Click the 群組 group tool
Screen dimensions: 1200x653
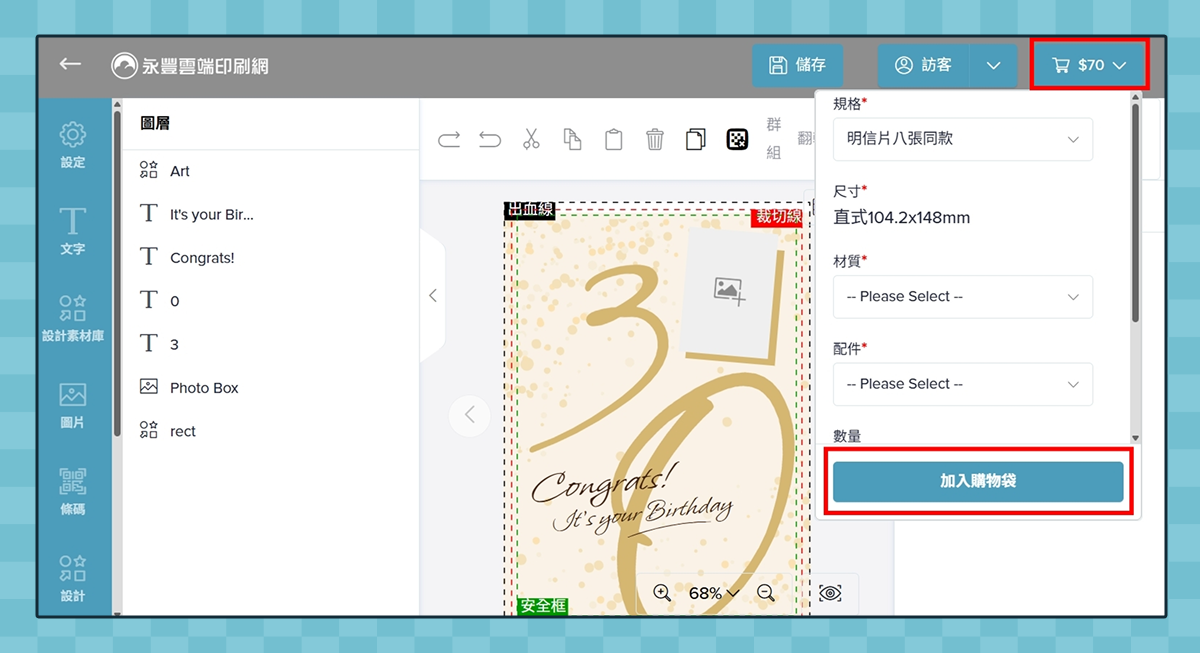coord(773,138)
